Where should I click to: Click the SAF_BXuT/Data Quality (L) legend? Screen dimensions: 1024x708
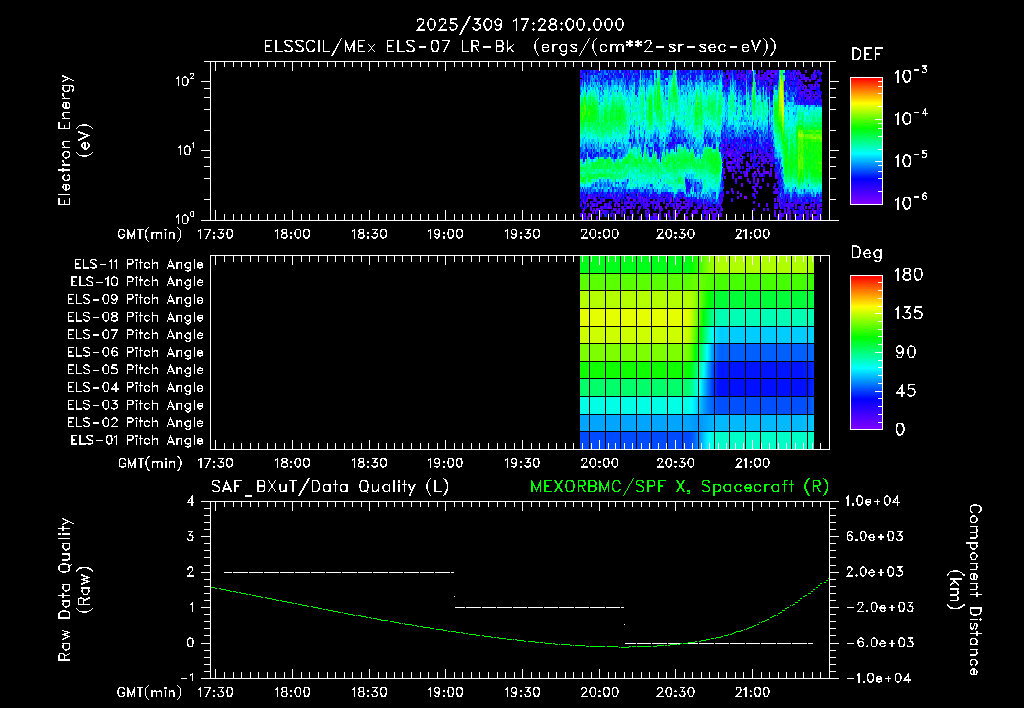(x=330, y=487)
